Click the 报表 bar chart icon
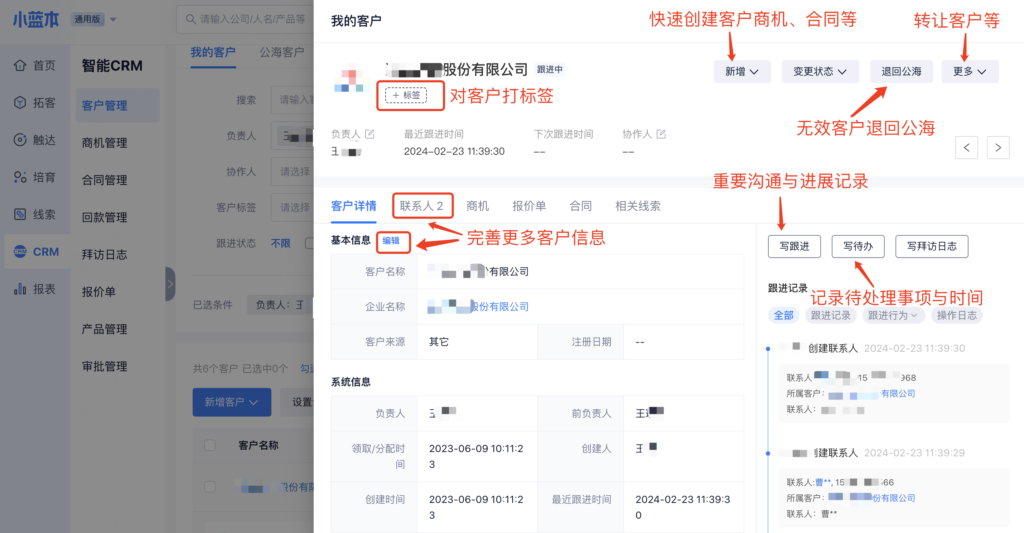Screen dimensions: 1024x533 coord(20,289)
